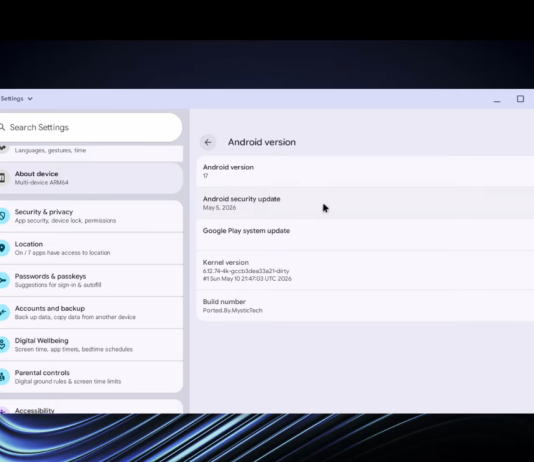
Task: Open the Android security update row
Action: point(365,203)
